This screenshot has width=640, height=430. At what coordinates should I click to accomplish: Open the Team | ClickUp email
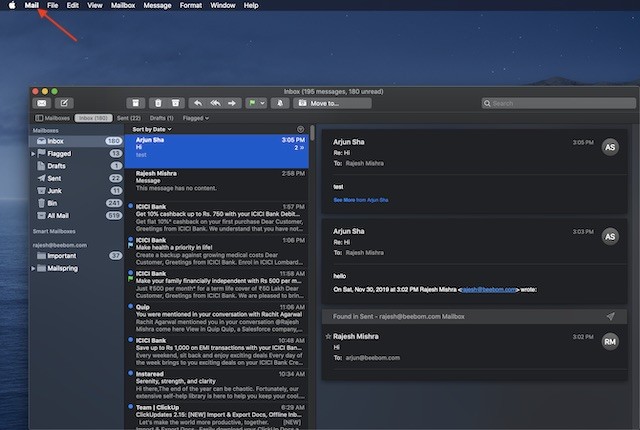pos(217,416)
